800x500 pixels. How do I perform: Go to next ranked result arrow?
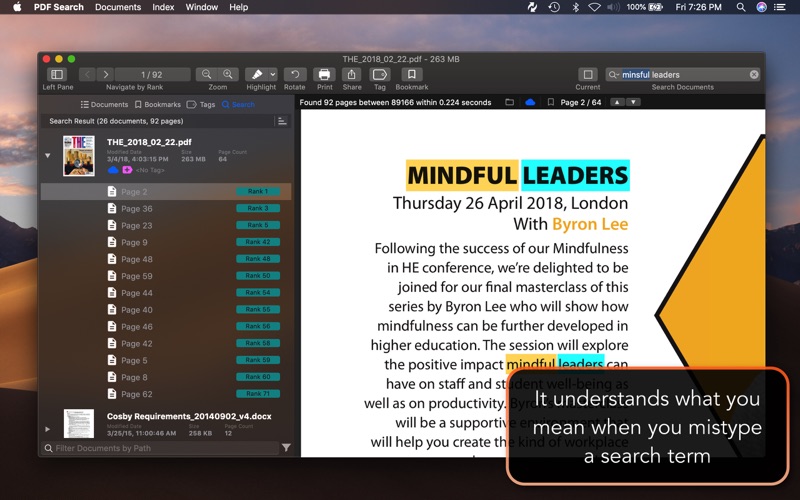pyautogui.click(x=106, y=74)
